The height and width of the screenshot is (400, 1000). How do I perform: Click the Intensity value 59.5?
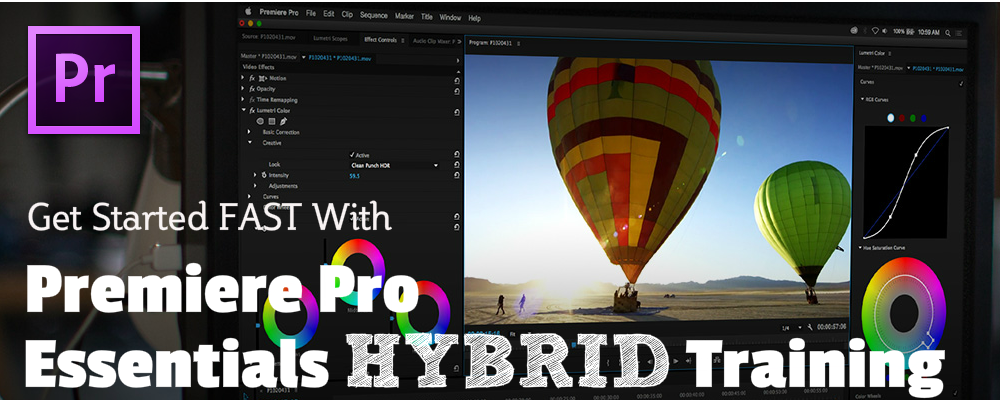[355, 175]
